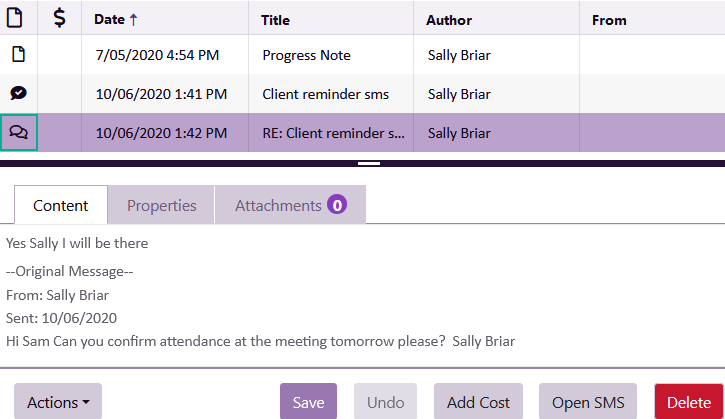Click the Author column header

coord(449,19)
